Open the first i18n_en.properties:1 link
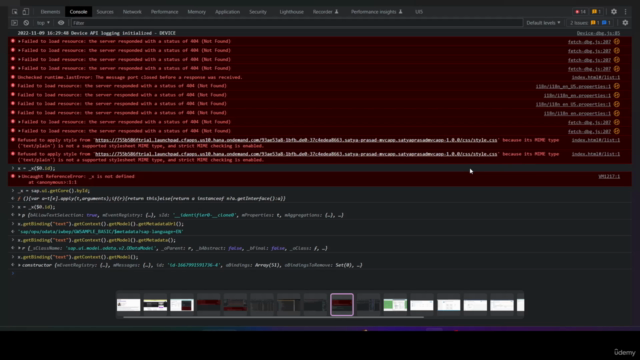The width and height of the screenshot is (640, 360). tap(577, 95)
